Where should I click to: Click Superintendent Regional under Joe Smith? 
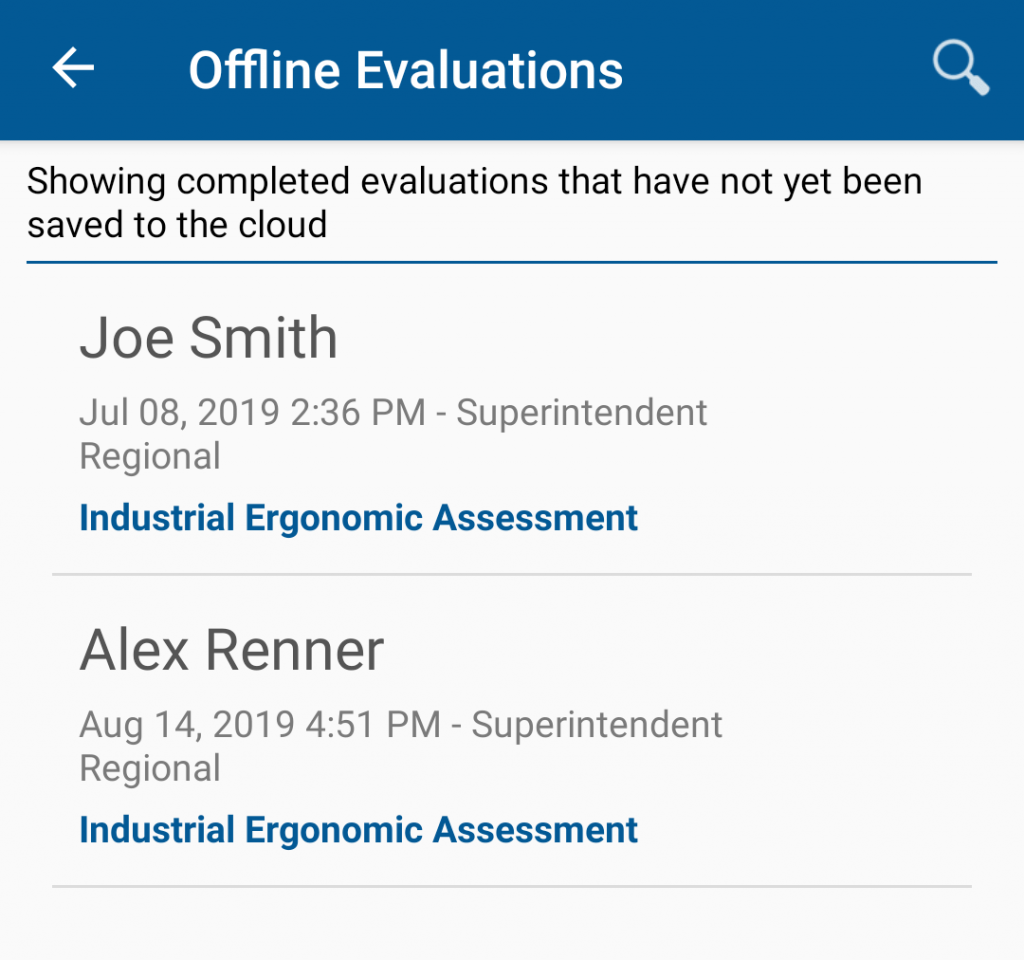pyautogui.click(x=580, y=433)
